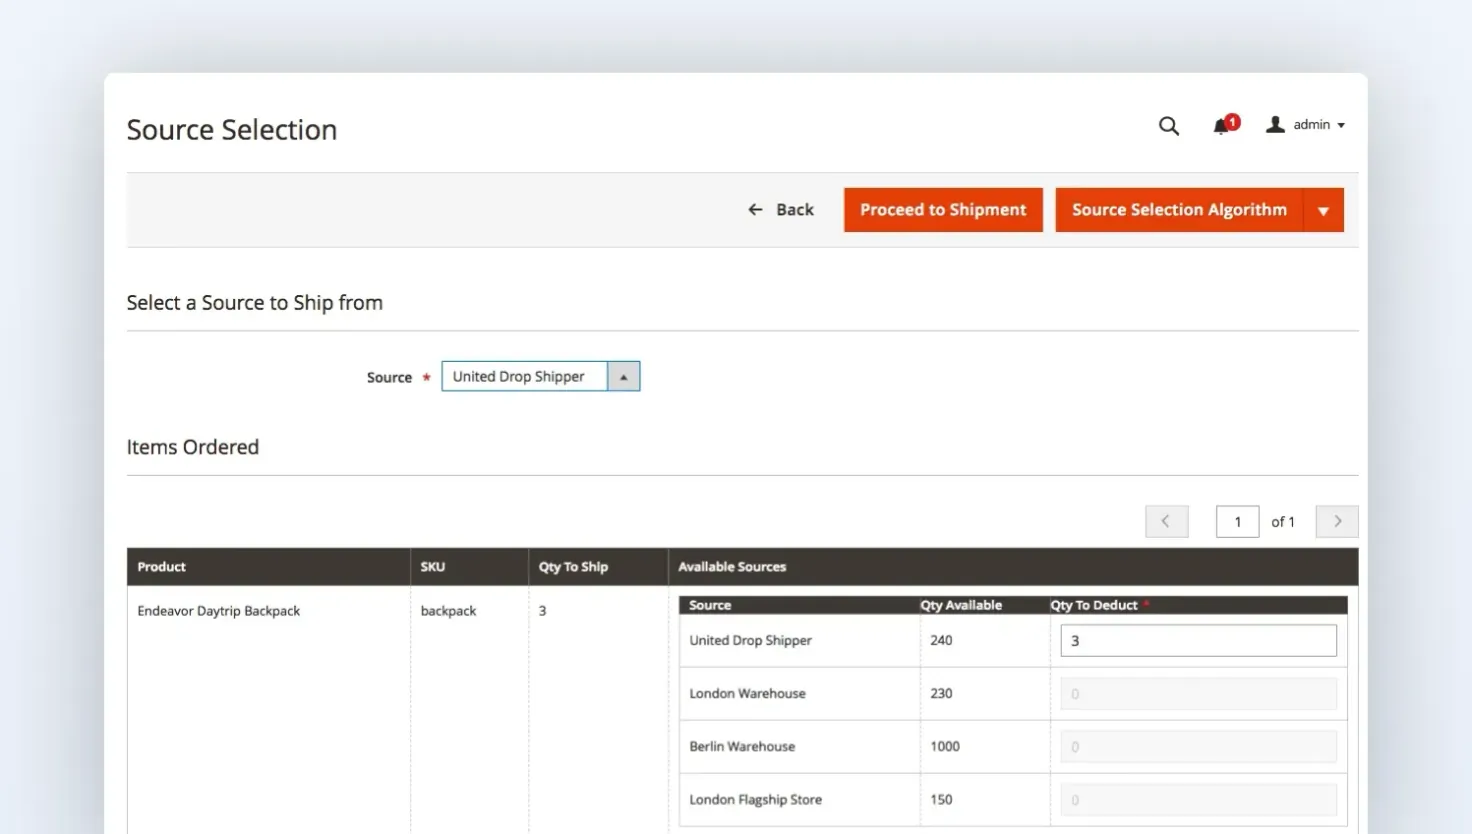Click Berlin Warehouse qty to deduct field

click(1198, 747)
